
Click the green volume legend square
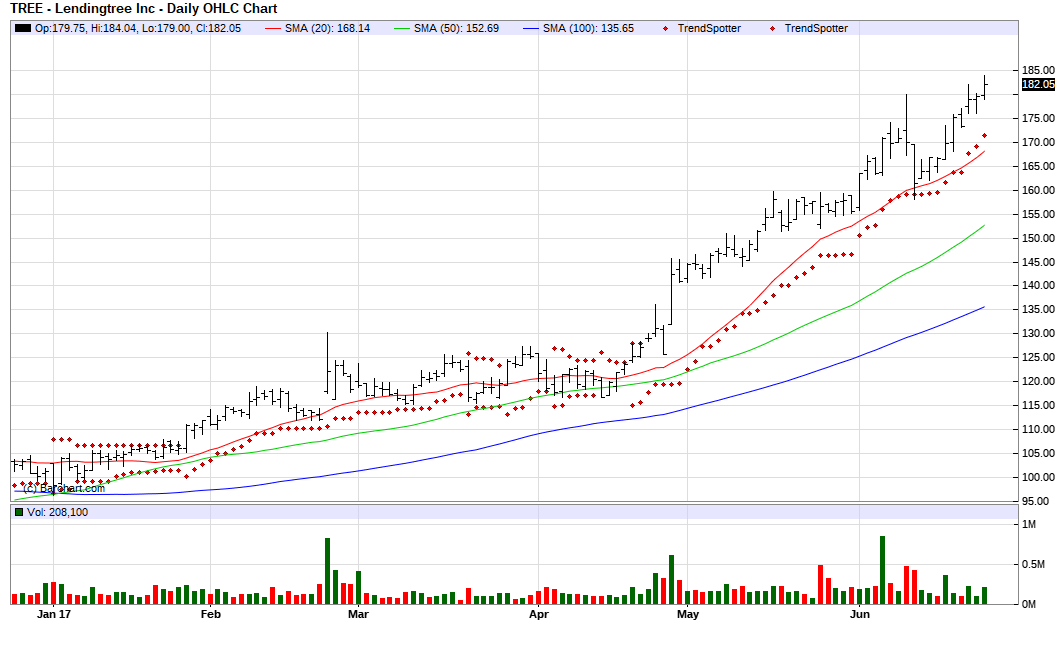[x=19, y=512]
